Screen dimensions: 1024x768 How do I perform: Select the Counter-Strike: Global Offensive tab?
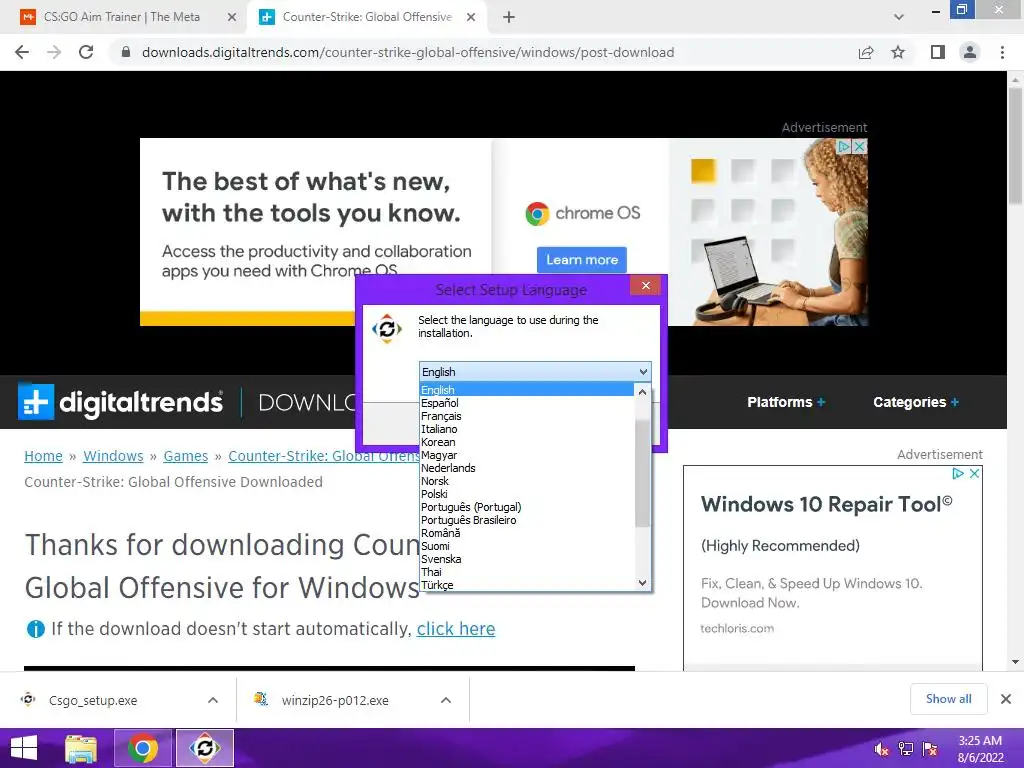[366, 17]
